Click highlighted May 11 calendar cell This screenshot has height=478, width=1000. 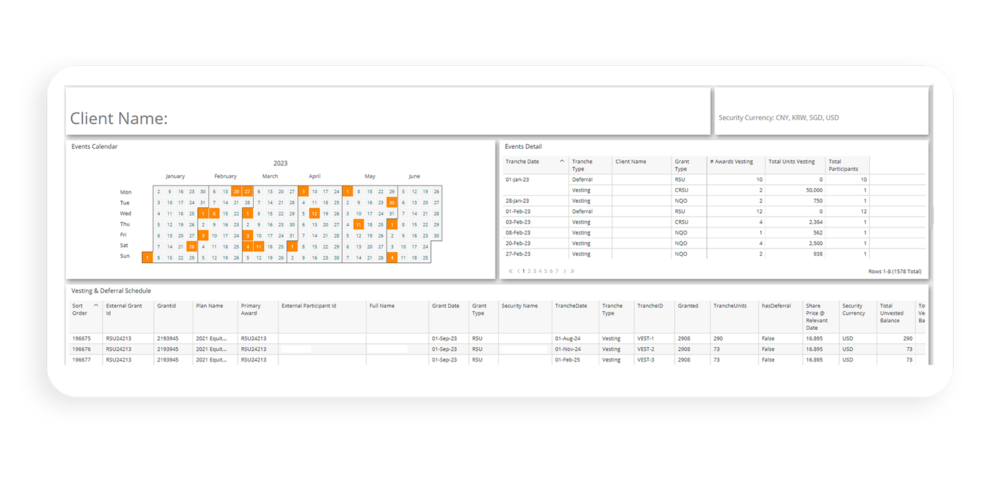pyautogui.click(x=358, y=224)
